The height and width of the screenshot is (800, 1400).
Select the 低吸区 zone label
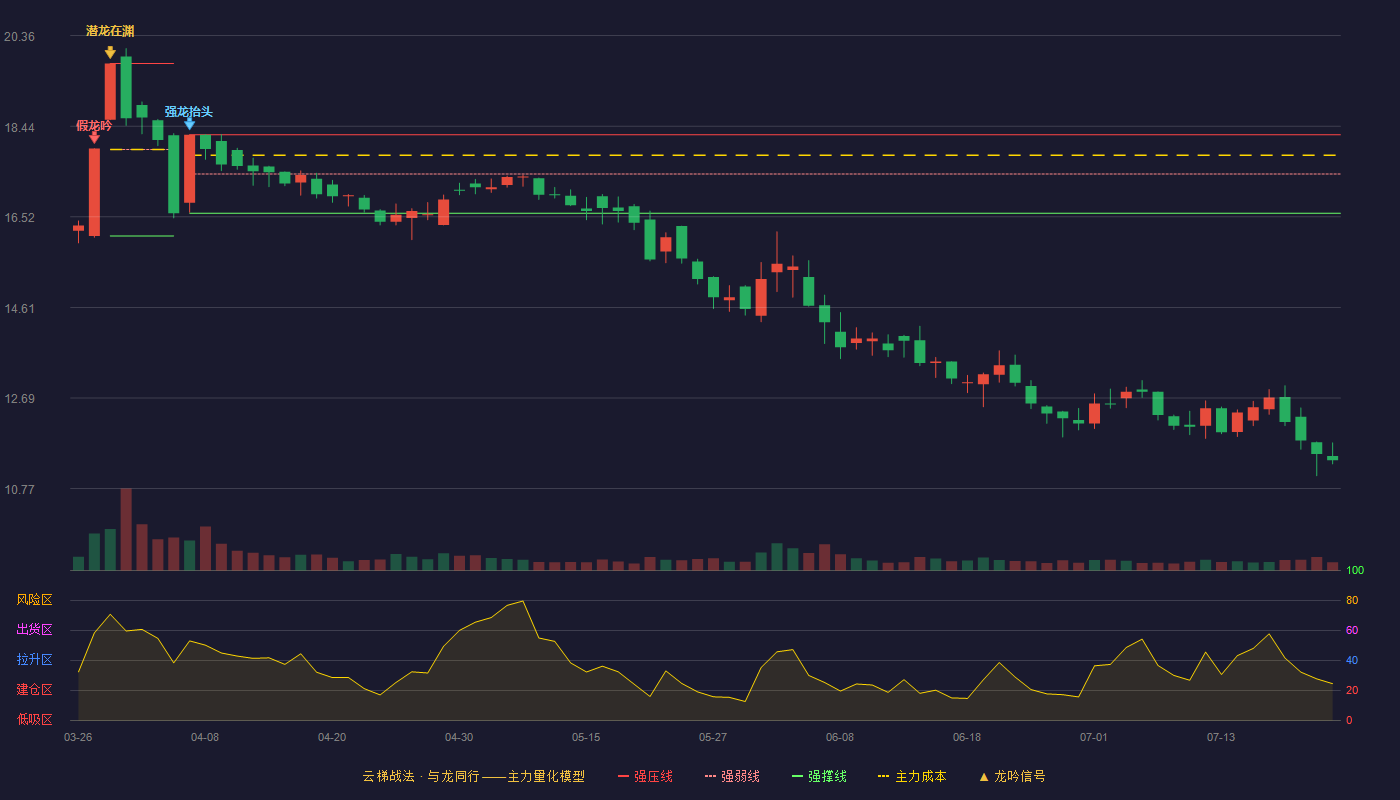[34, 719]
